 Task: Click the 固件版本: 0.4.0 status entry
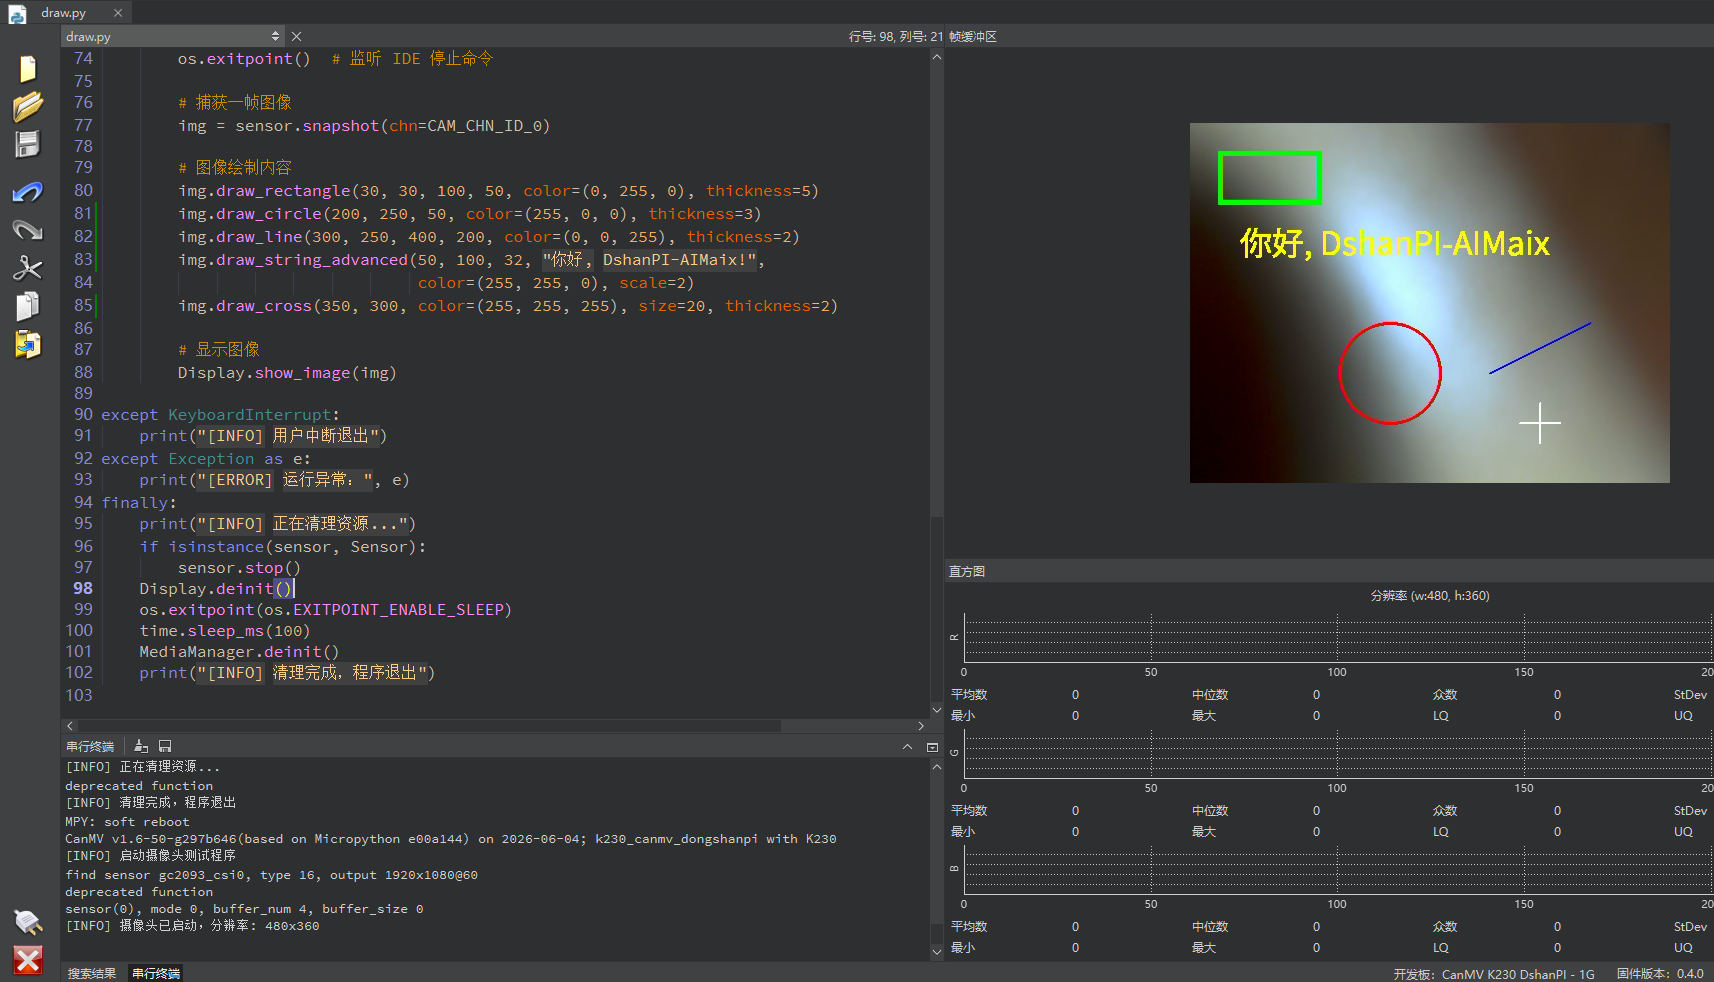[x=1660, y=974]
